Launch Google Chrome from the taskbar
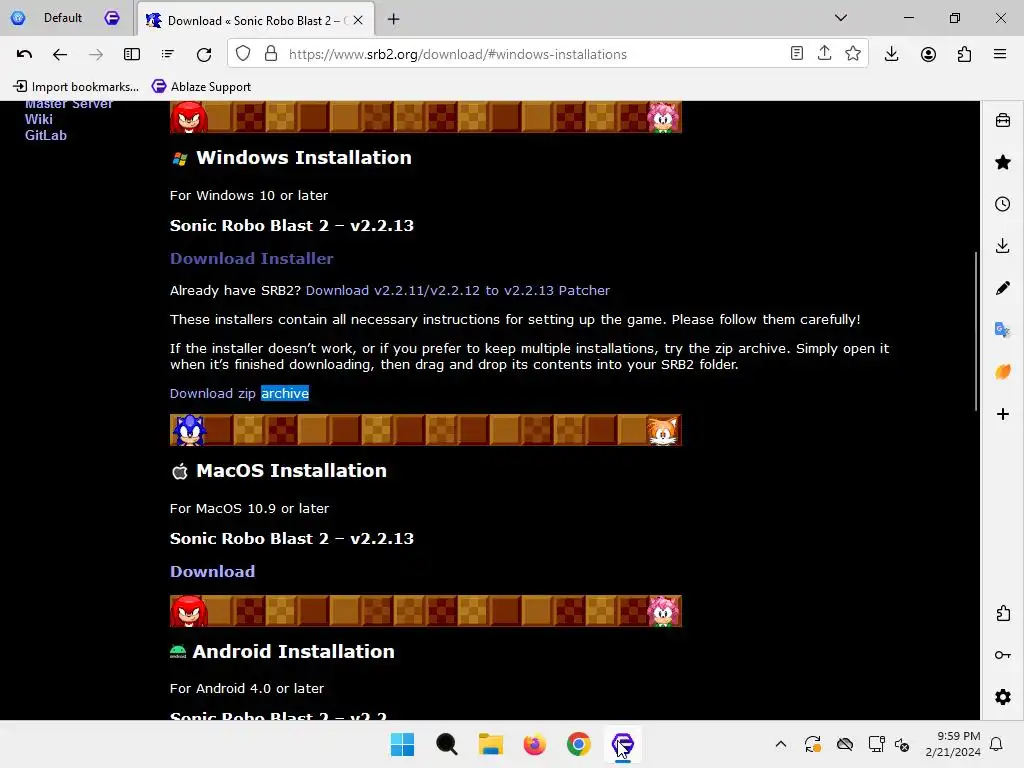This screenshot has height=768, width=1024. click(578, 744)
